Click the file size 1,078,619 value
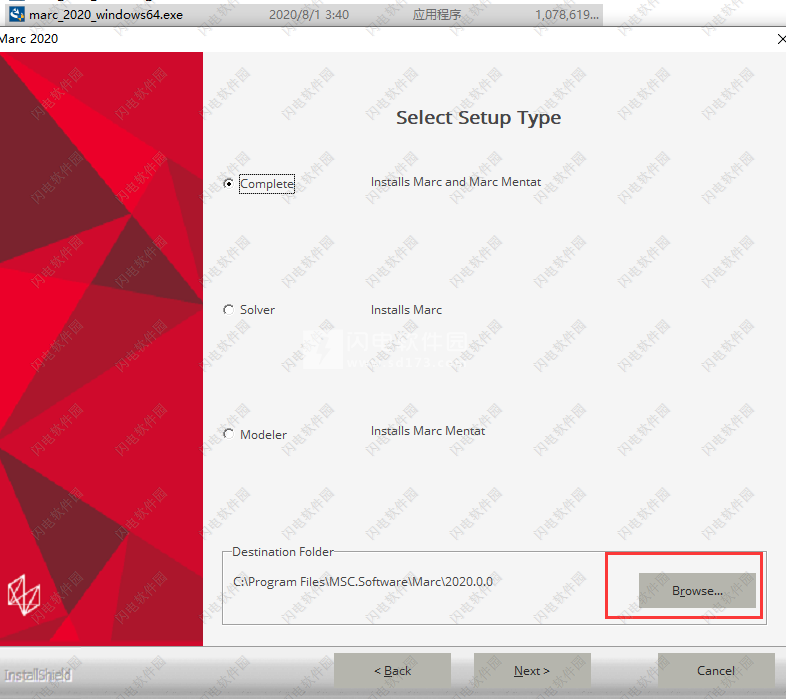Screen dimensions: 786x699 click(567, 15)
